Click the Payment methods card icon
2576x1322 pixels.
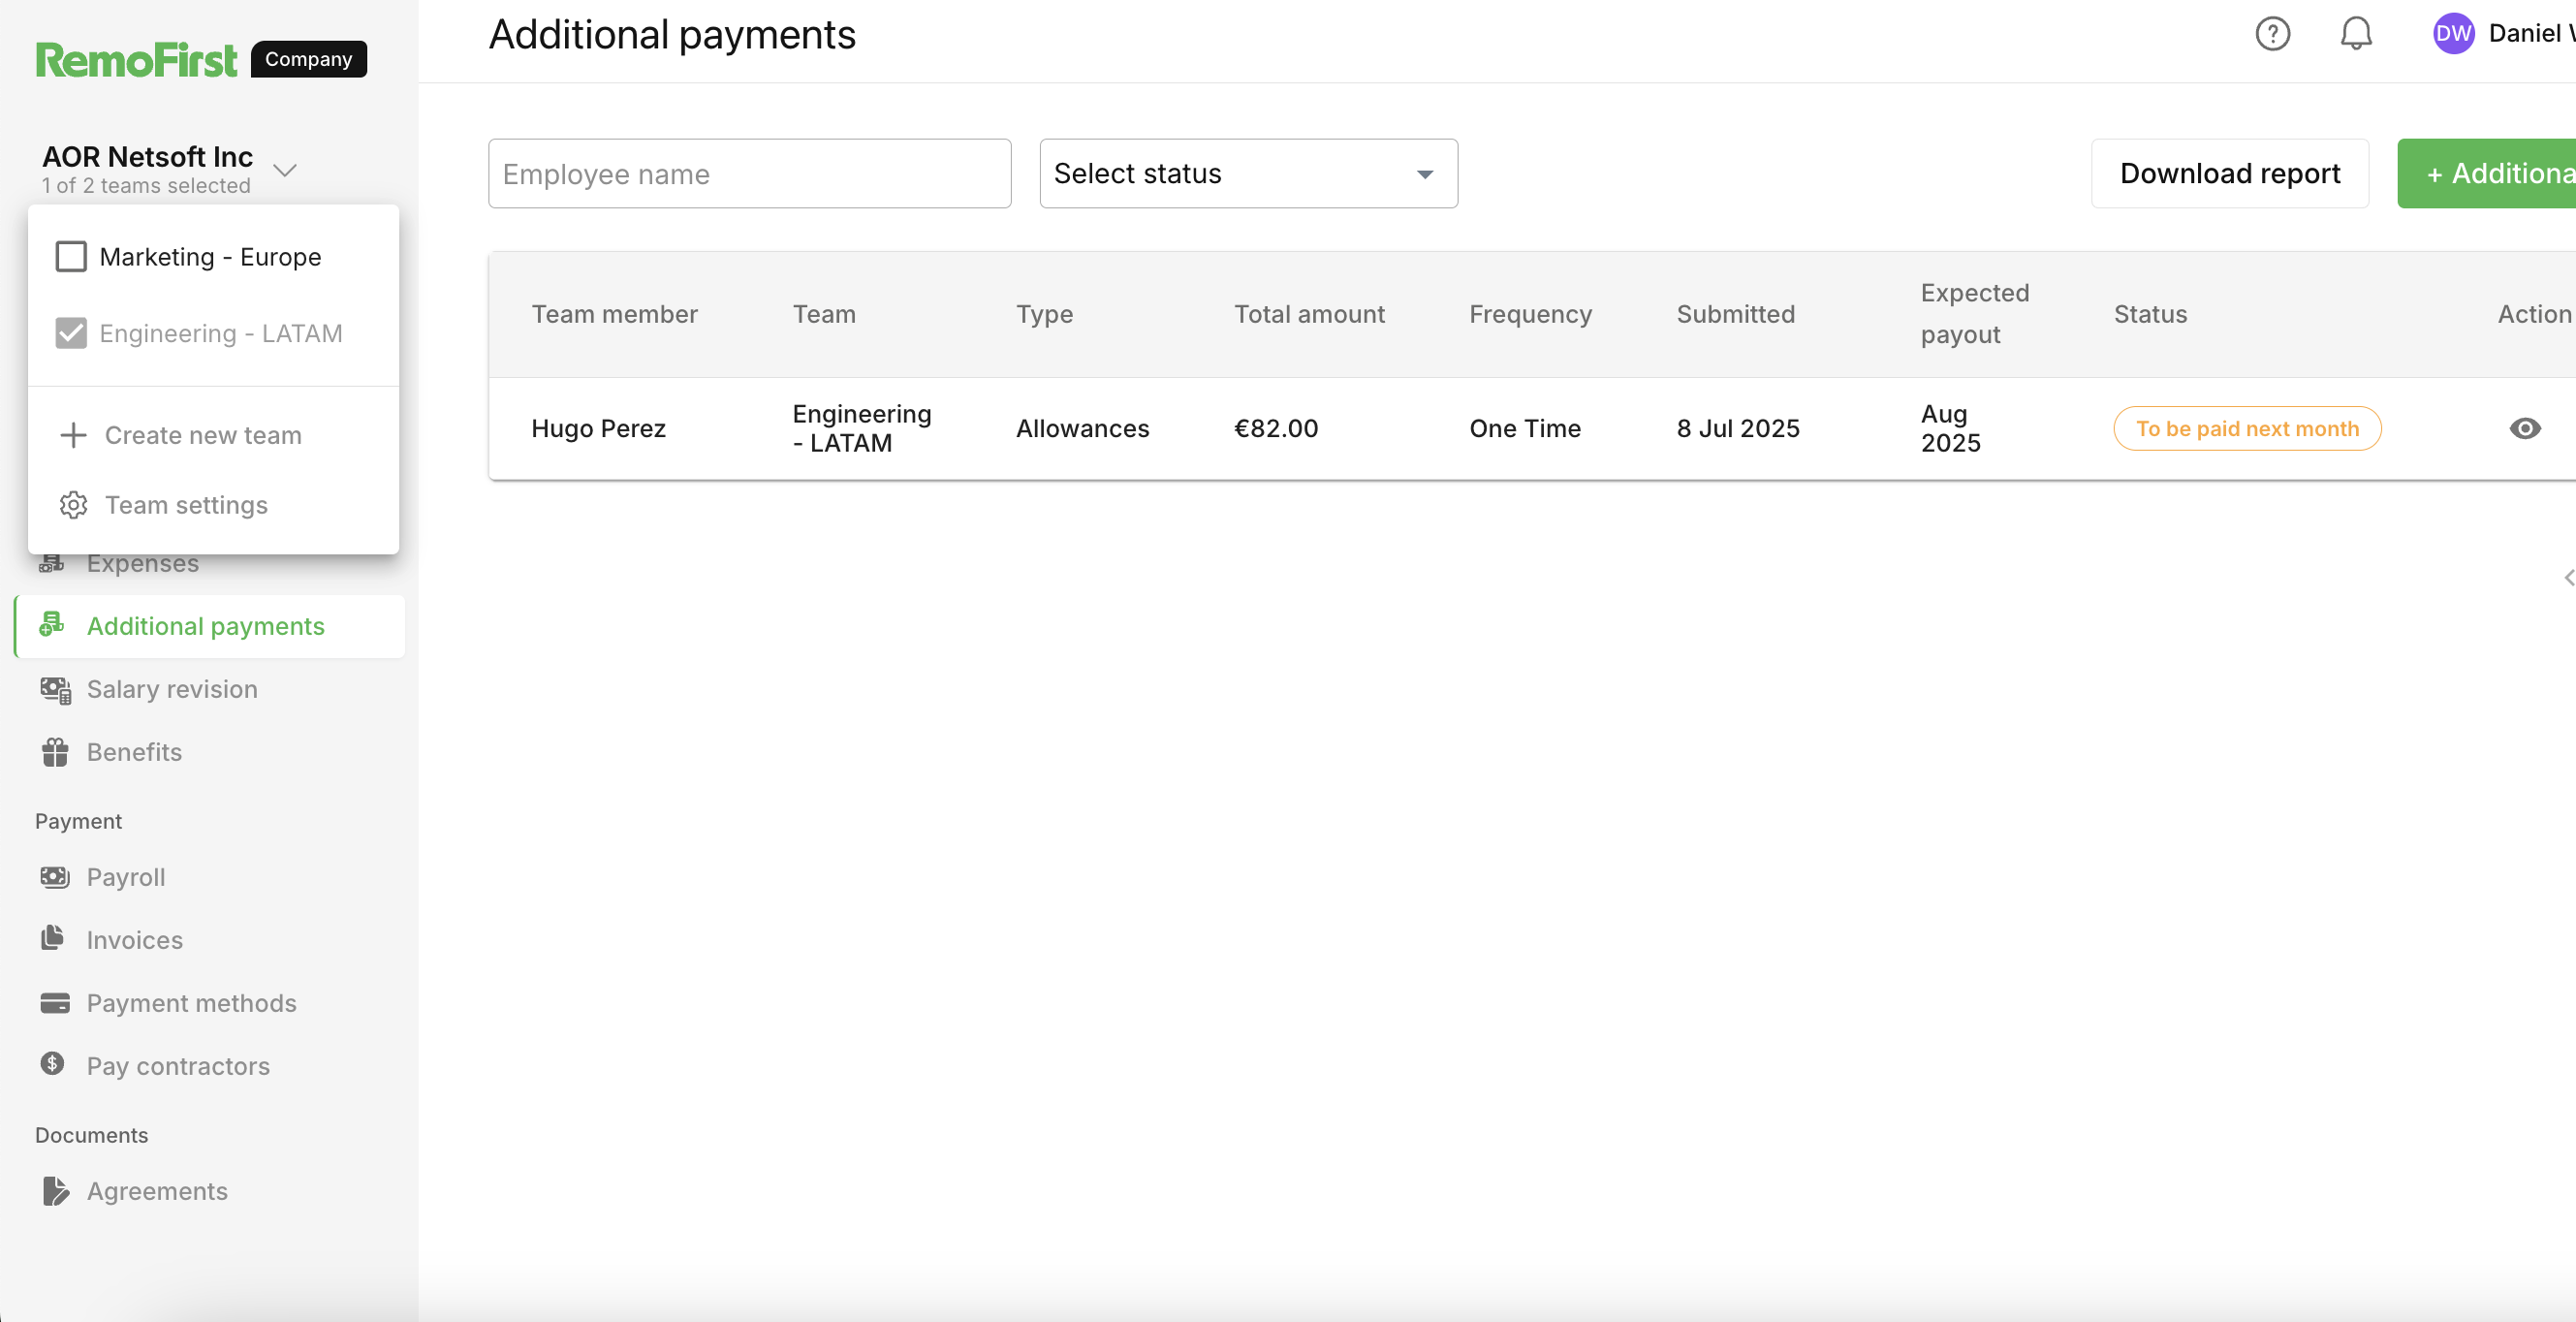54,1003
